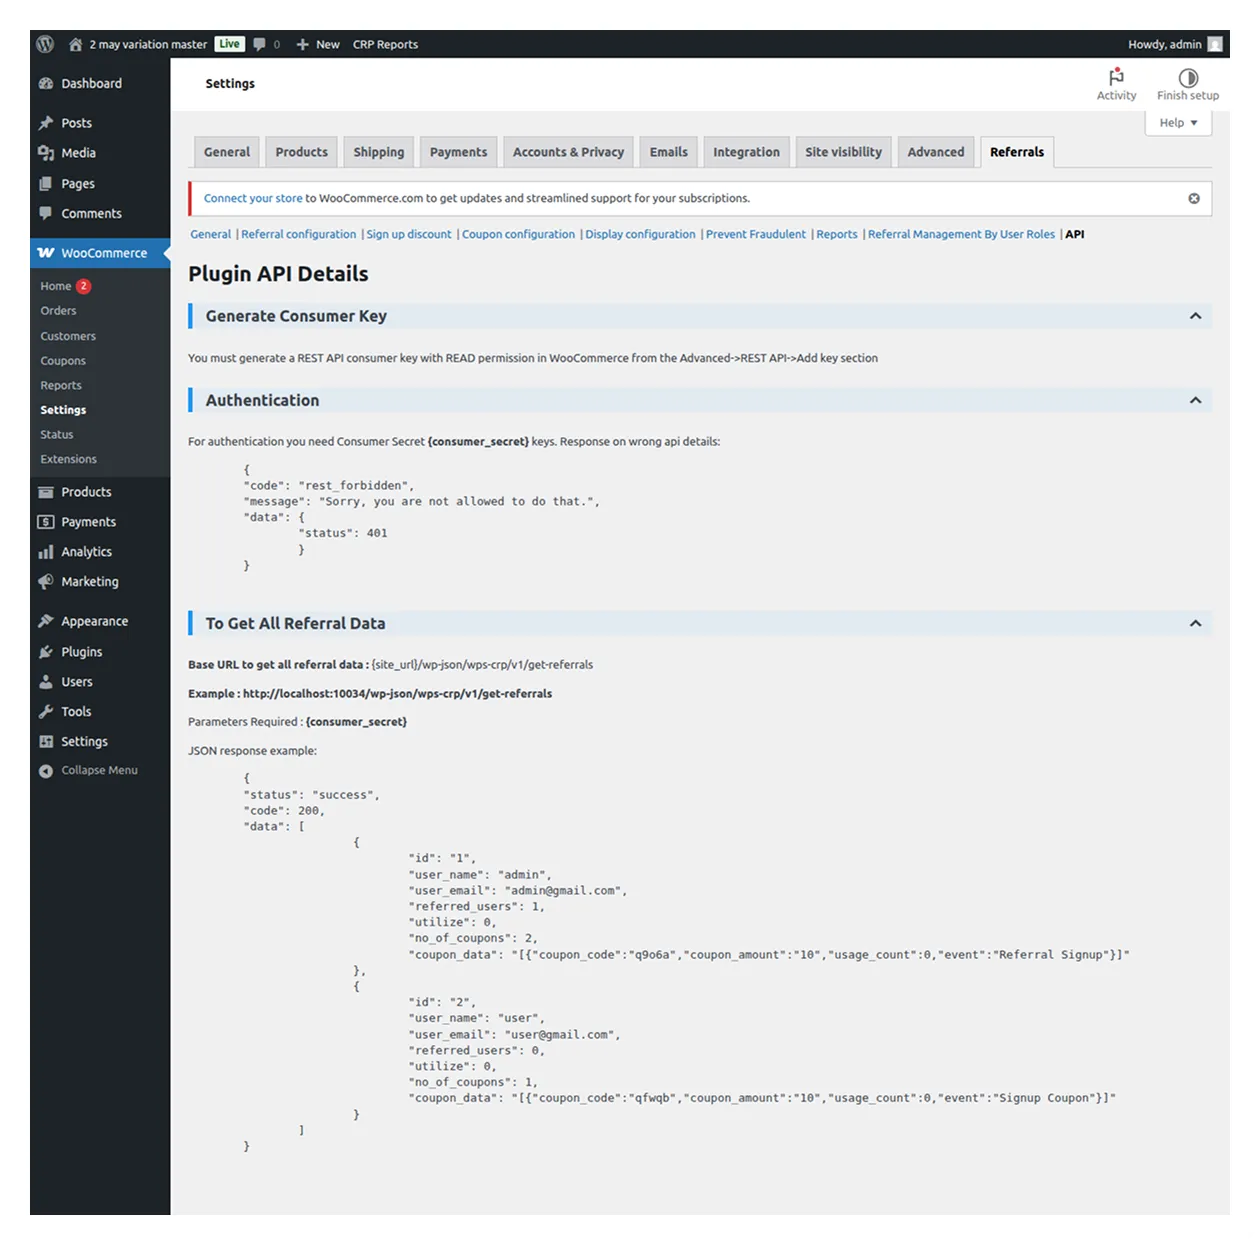Open the Help dropdown
The image size is (1260, 1245).
[1178, 123]
